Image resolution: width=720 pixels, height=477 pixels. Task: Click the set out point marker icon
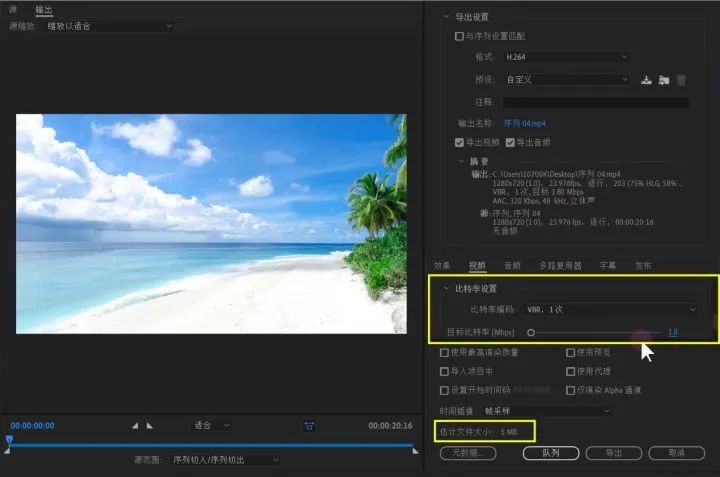point(149,426)
